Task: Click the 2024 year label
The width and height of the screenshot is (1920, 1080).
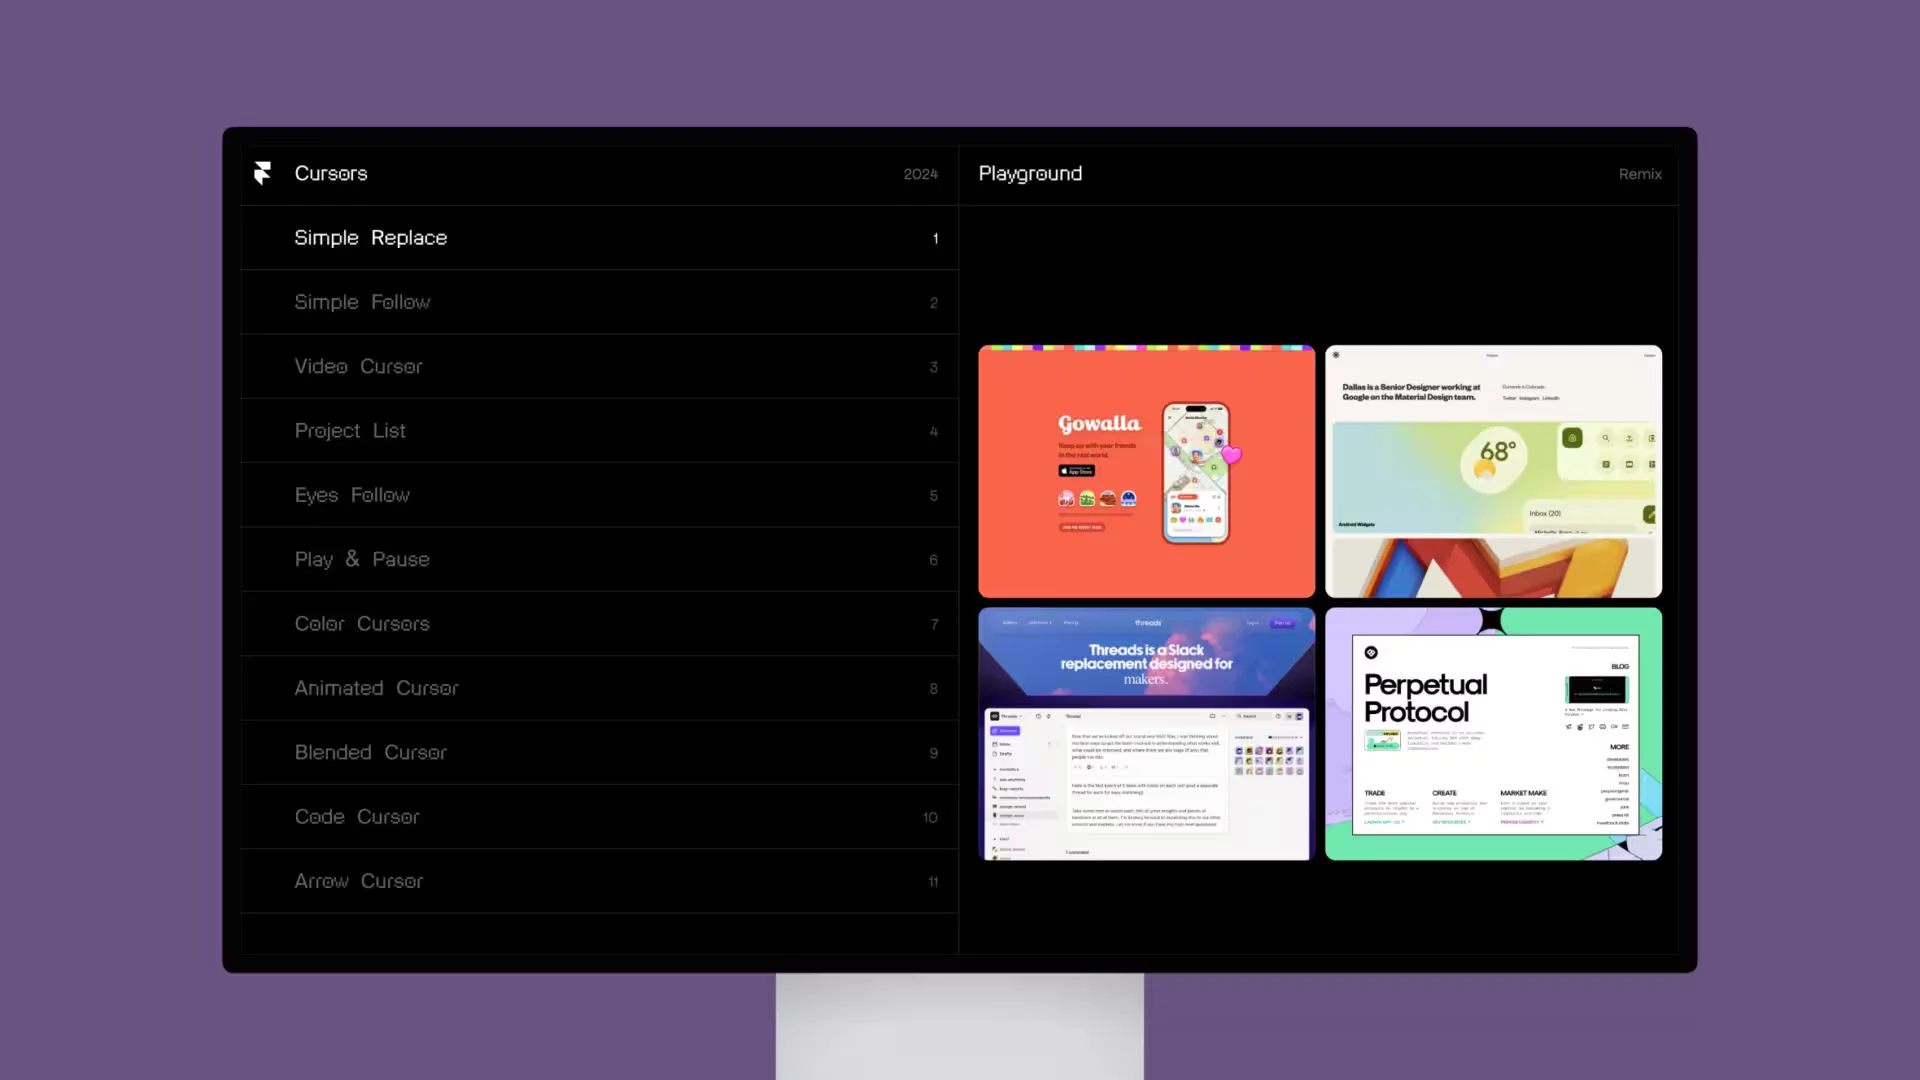Action: 919,173
